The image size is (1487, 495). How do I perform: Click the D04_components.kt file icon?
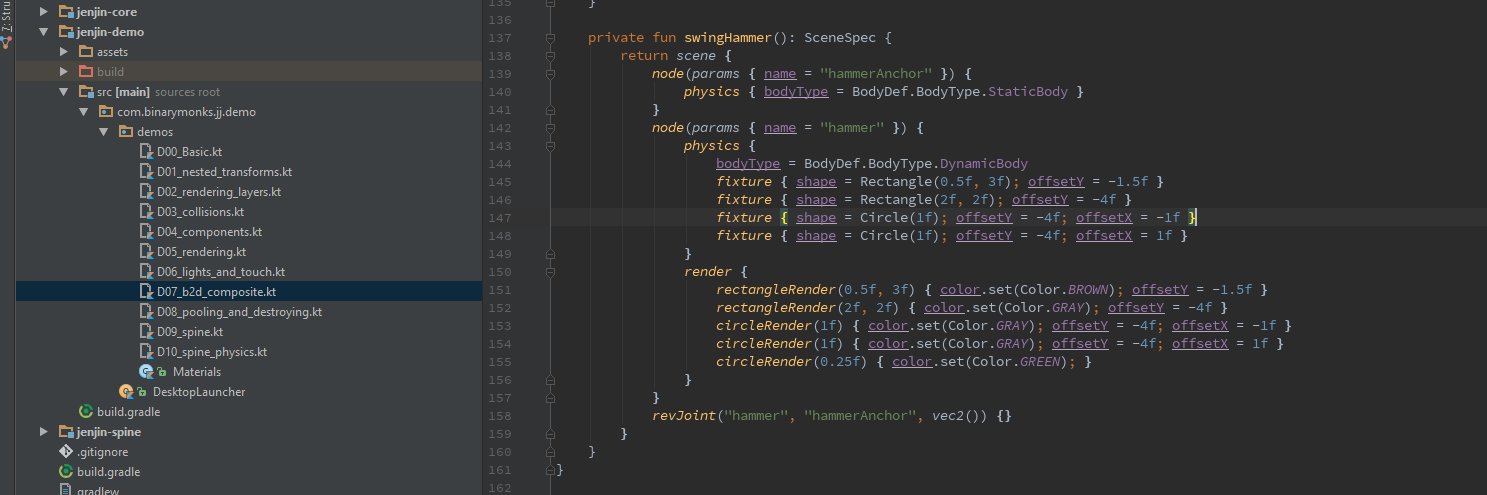[x=146, y=232]
